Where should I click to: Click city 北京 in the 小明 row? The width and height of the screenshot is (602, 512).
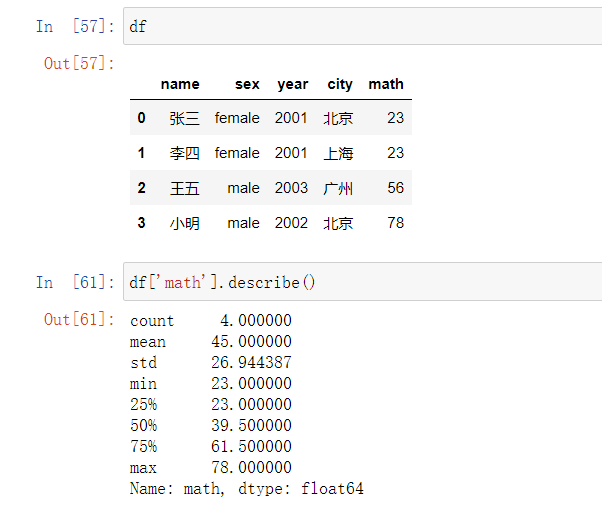pos(338,223)
